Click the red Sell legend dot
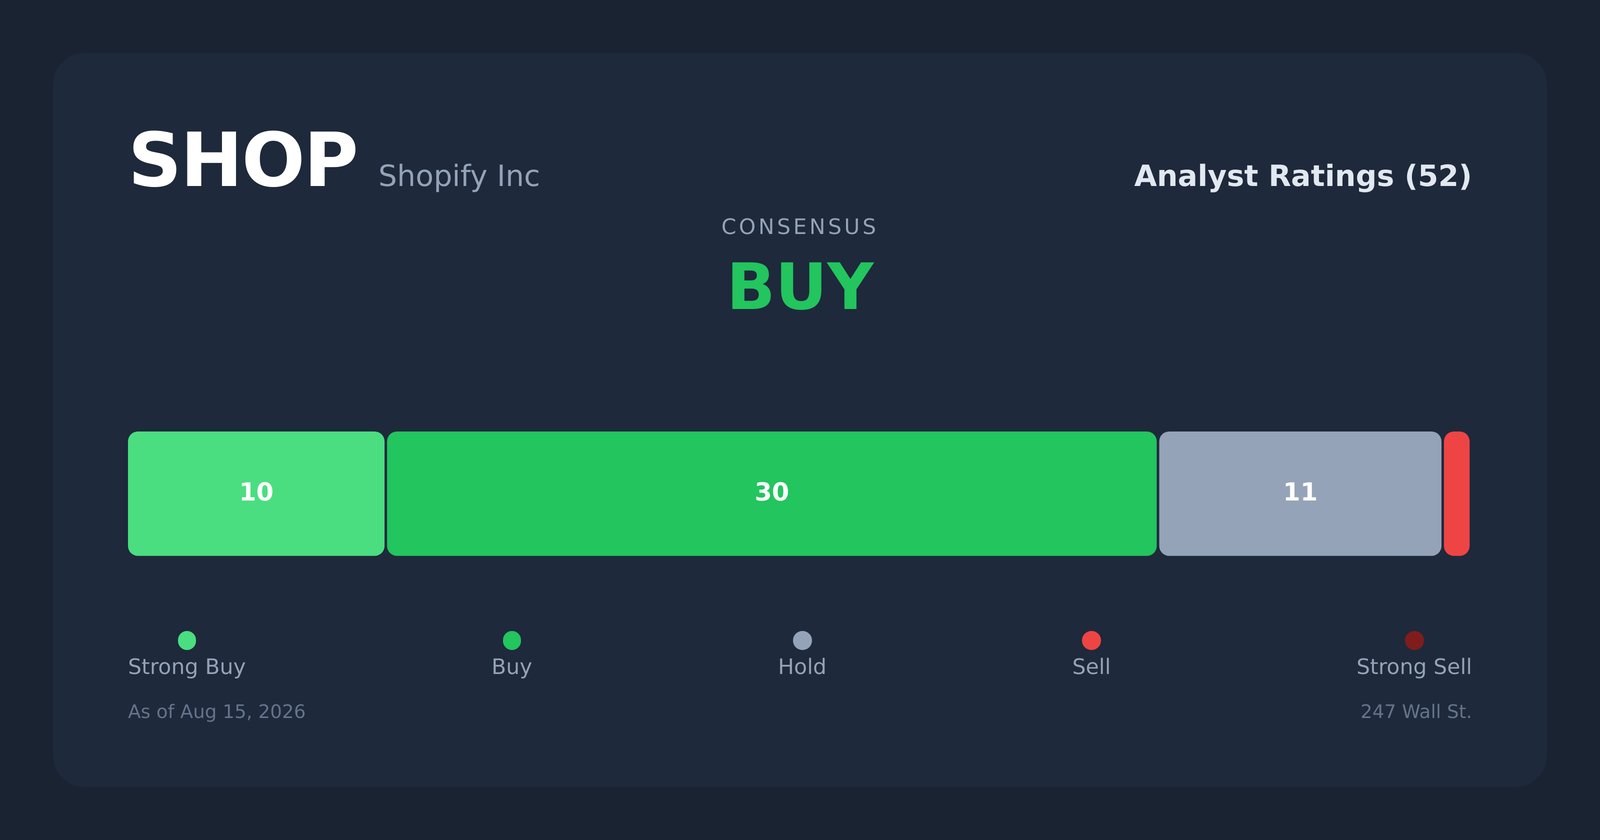Image resolution: width=1600 pixels, height=840 pixels. pyautogui.click(x=1091, y=640)
